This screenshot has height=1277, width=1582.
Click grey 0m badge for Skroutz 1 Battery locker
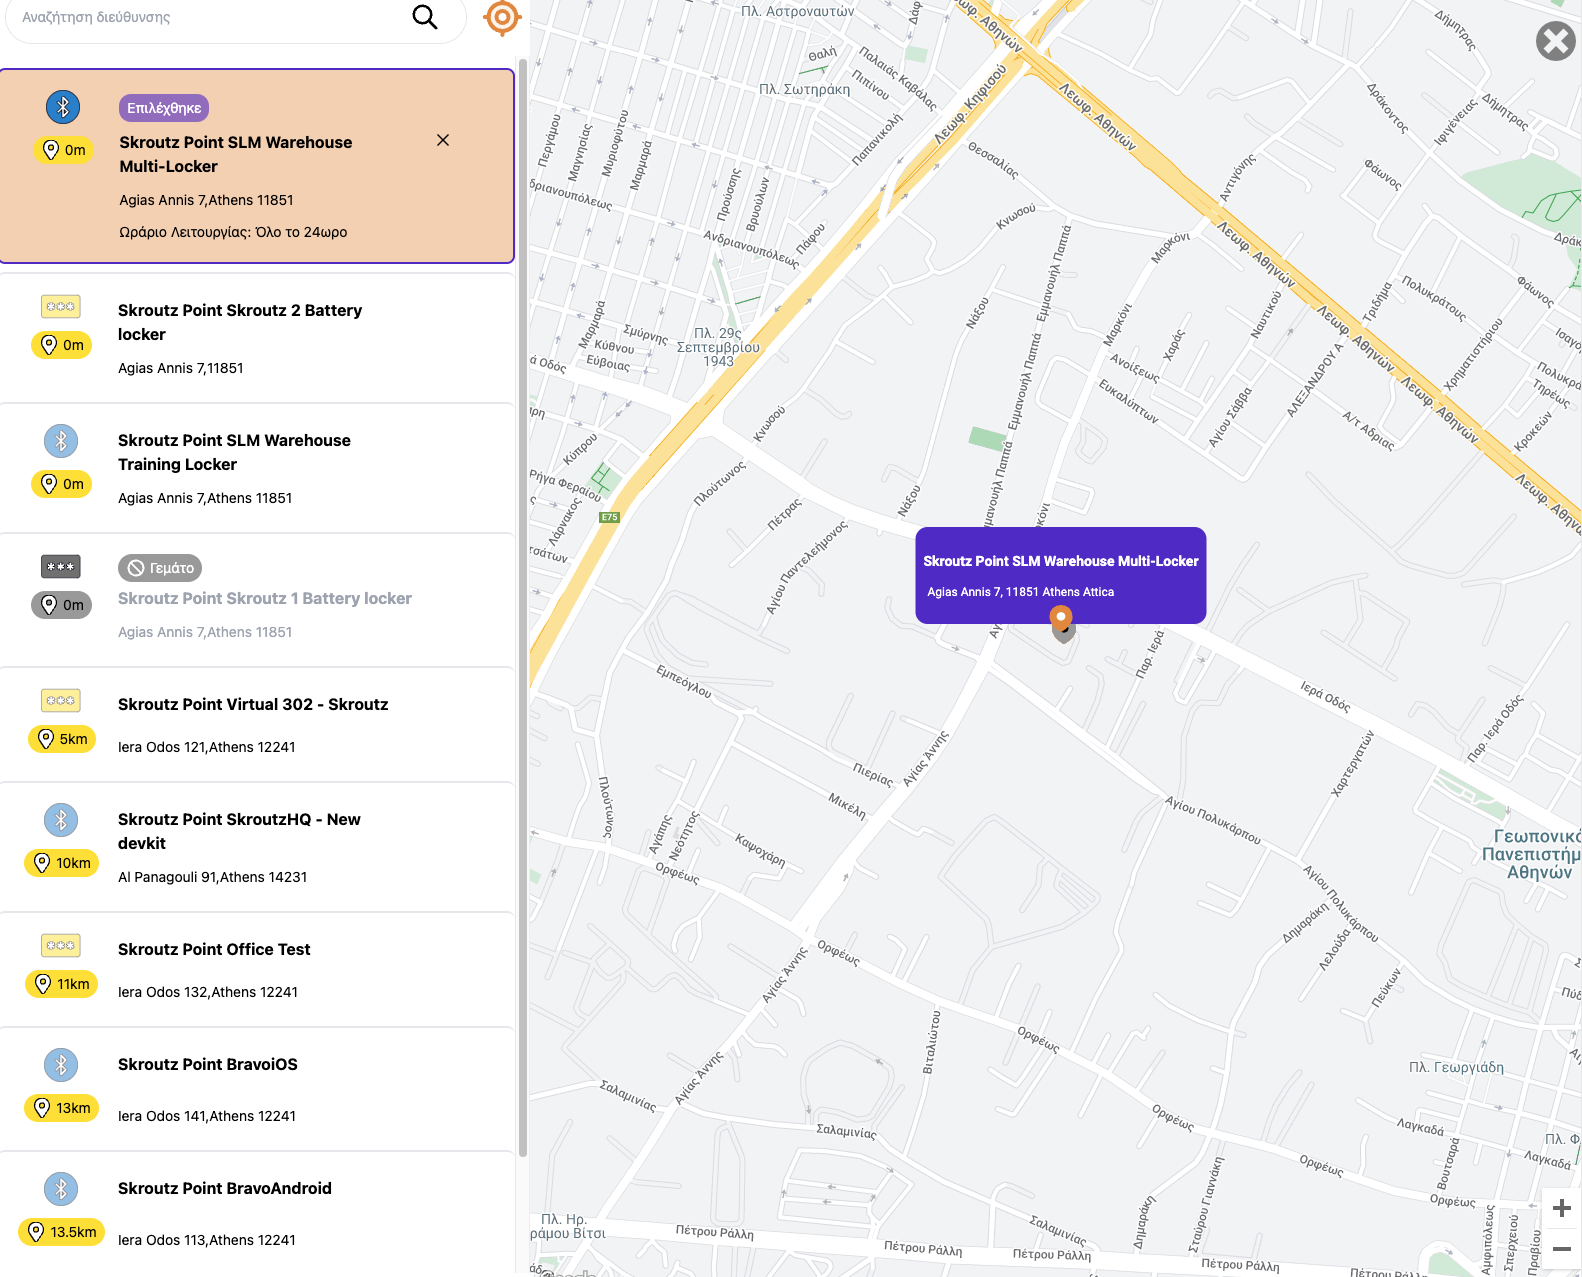pyautogui.click(x=62, y=605)
